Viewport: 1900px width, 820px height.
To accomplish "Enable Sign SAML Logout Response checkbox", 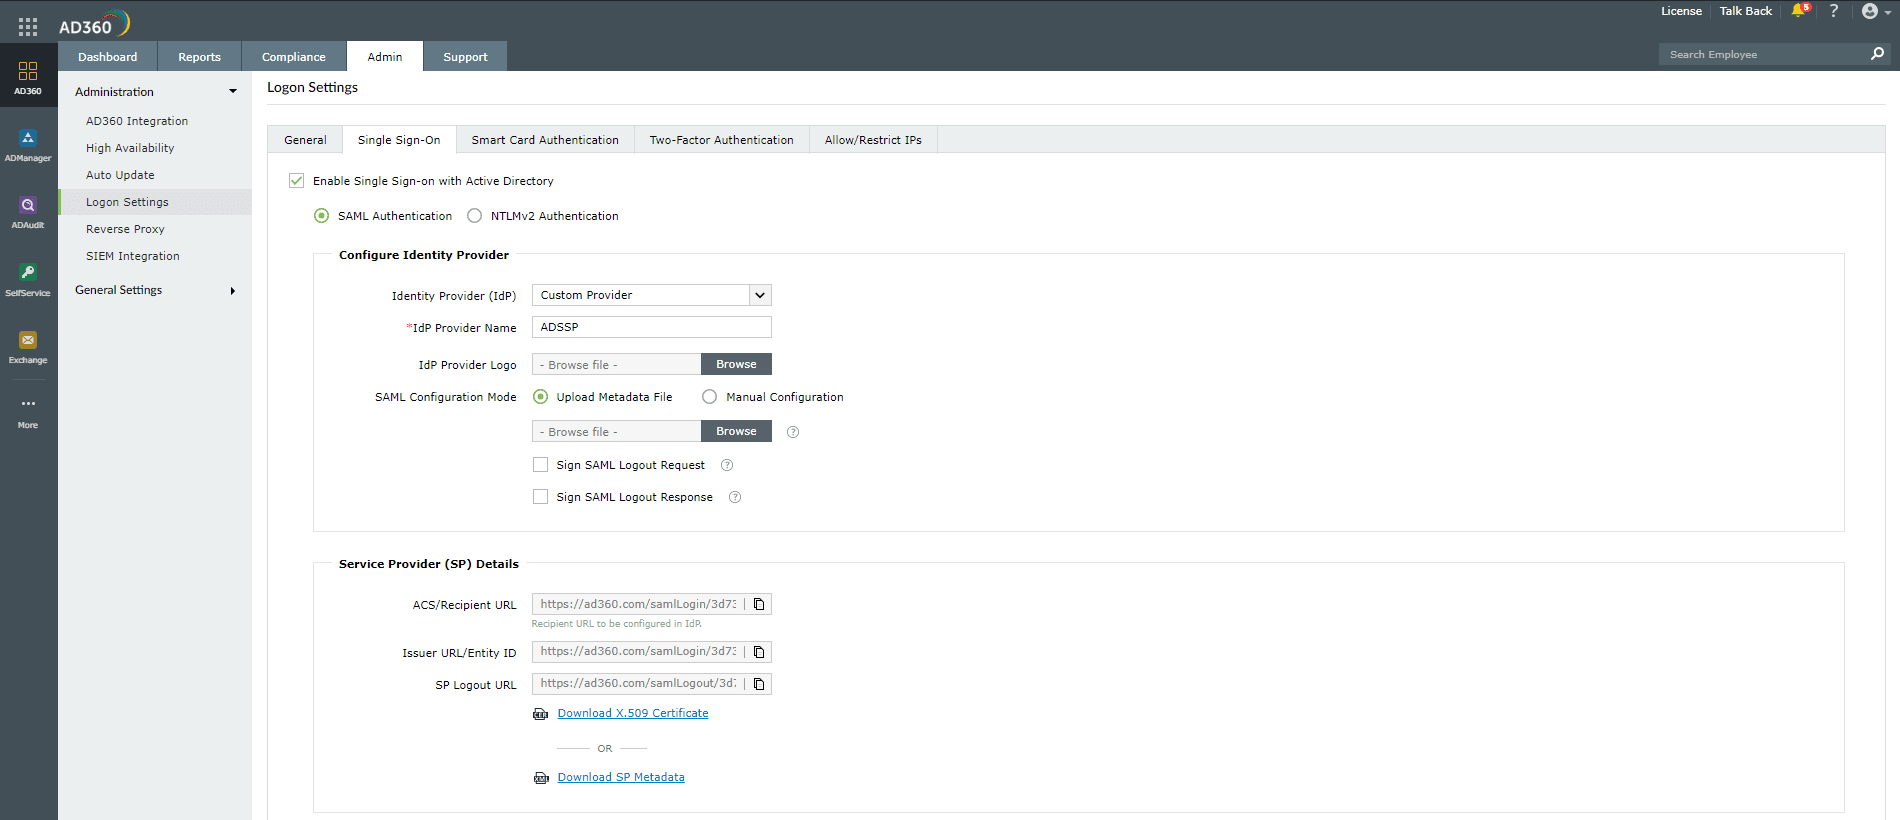I will (540, 497).
